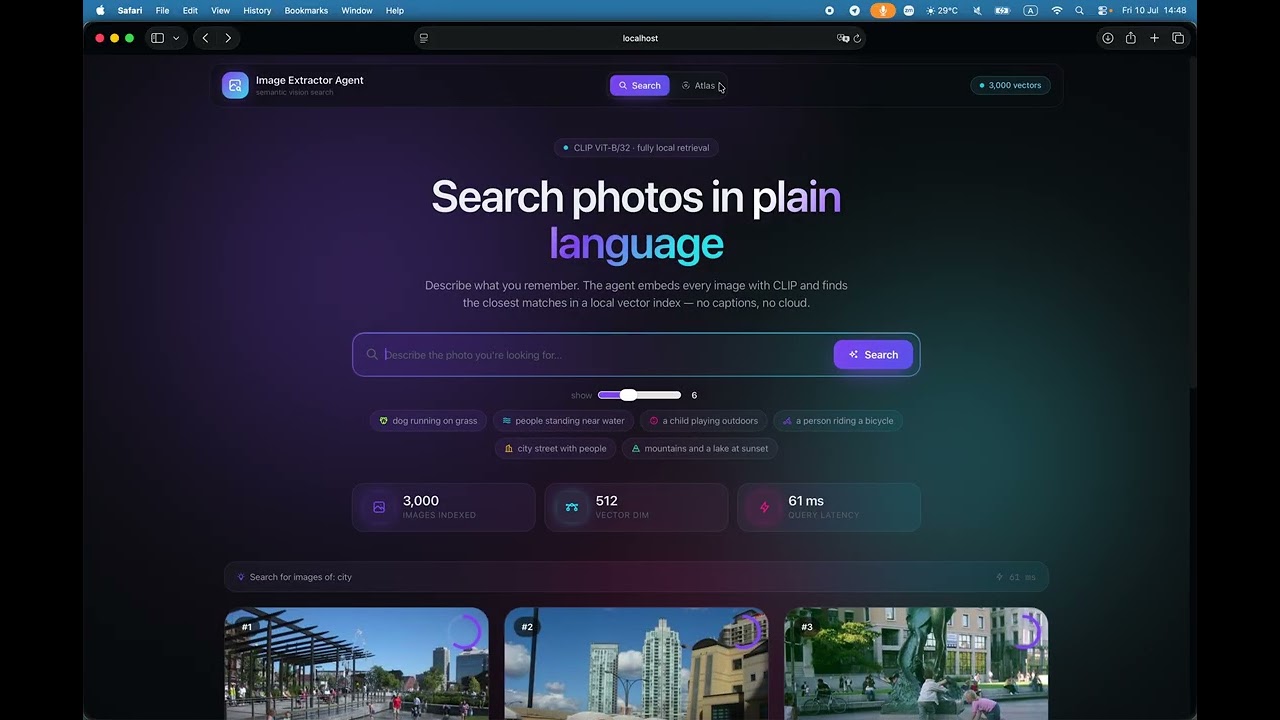Click the lightning icon in the Query Latency card

pyautogui.click(x=764, y=507)
